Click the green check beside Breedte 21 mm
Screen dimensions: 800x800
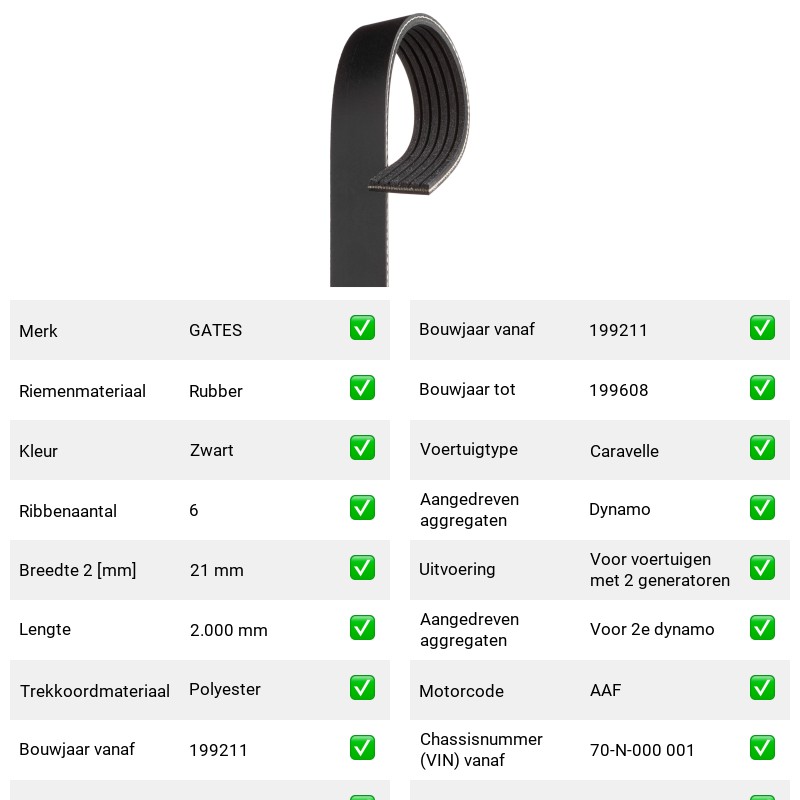click(362, 568)
